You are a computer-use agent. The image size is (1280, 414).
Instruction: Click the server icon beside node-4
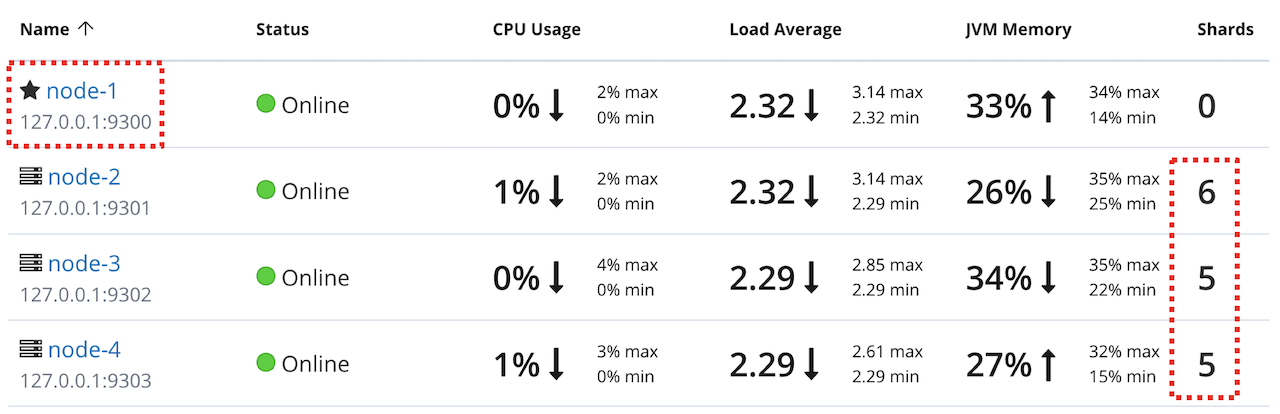pyautogui.click(x=31, y=349)
